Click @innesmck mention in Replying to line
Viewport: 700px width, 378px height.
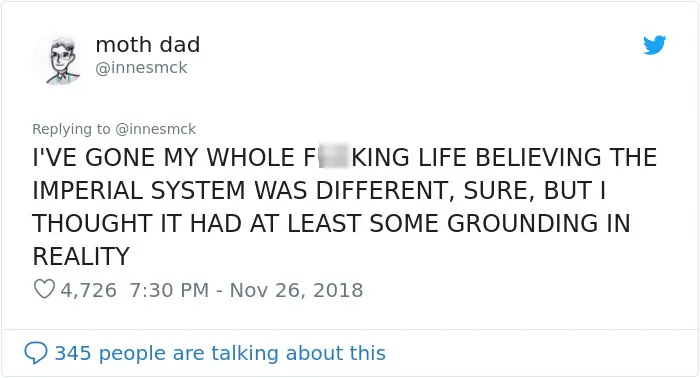[x=155, y=129]
